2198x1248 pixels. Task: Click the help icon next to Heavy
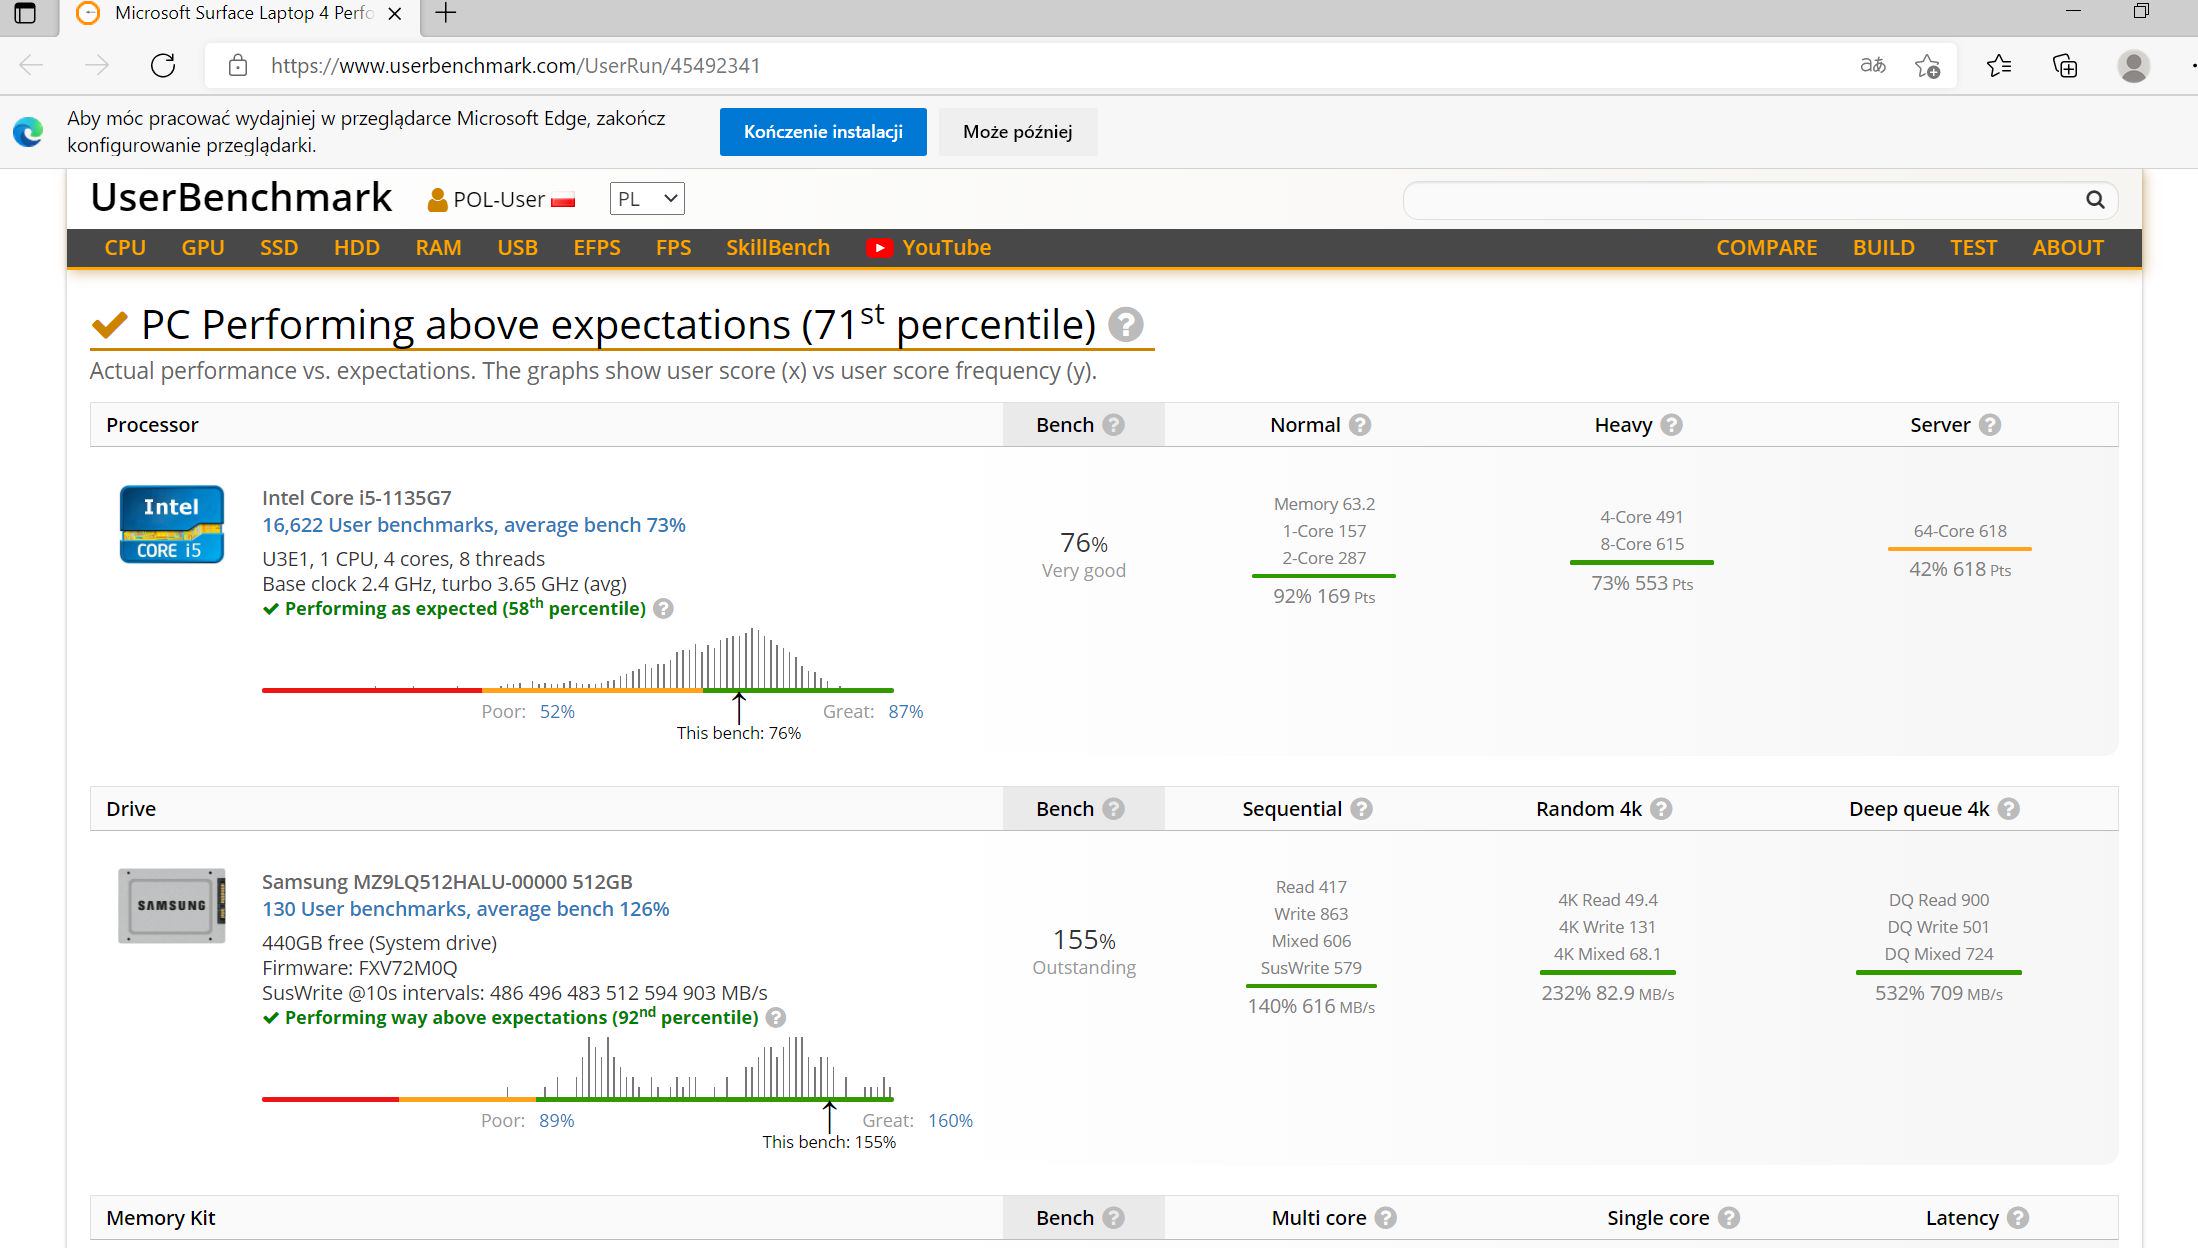(1671, 425)
